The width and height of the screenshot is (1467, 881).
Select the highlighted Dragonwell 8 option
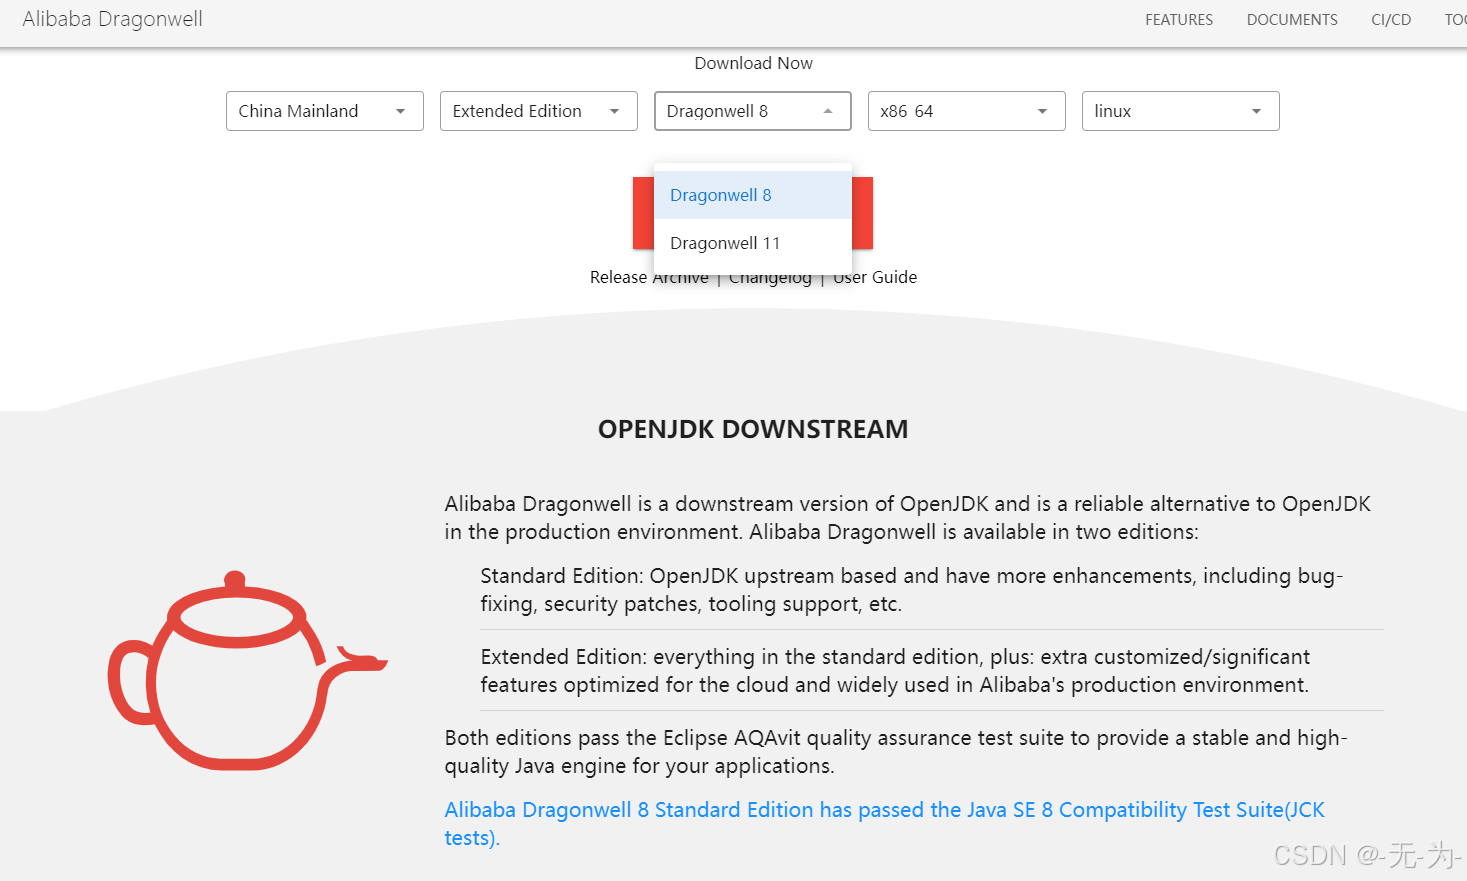[720, 195]
